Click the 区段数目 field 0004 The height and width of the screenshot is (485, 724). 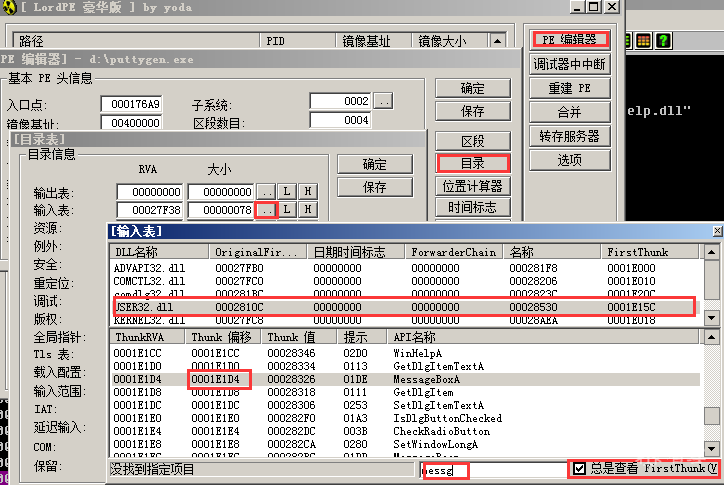341,120
